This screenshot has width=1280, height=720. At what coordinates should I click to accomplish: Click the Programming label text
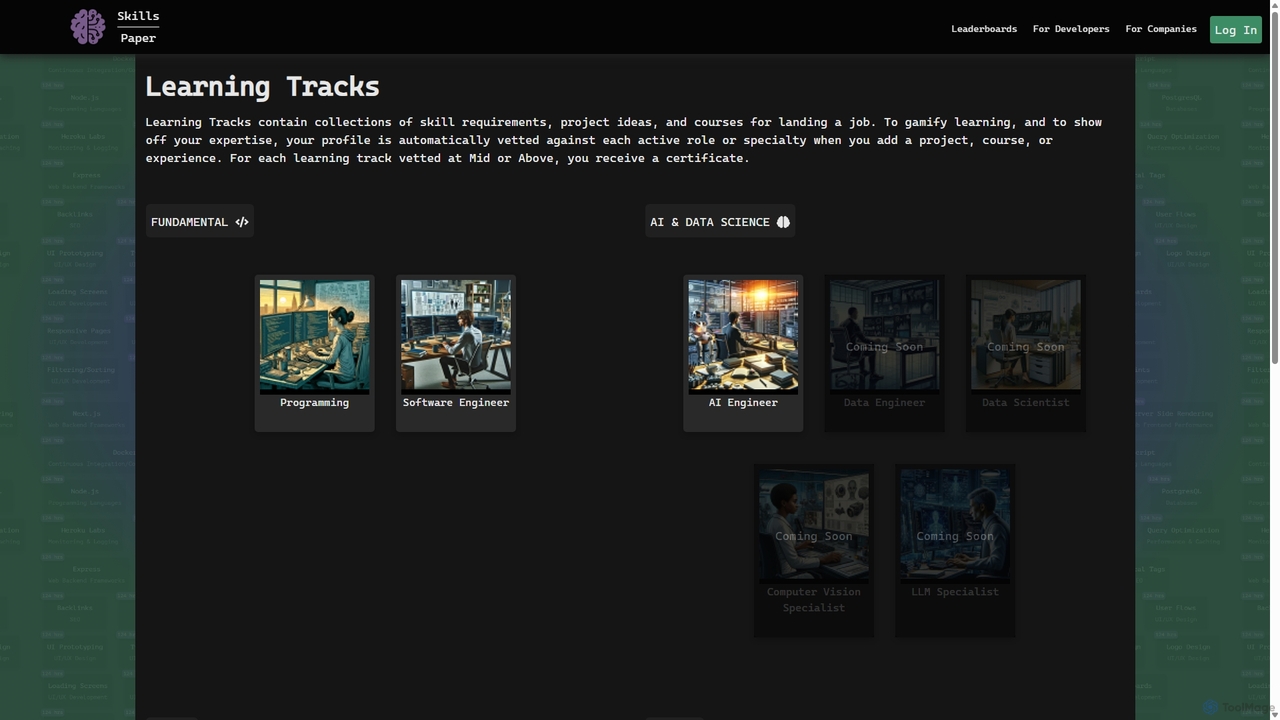[315, 403]
